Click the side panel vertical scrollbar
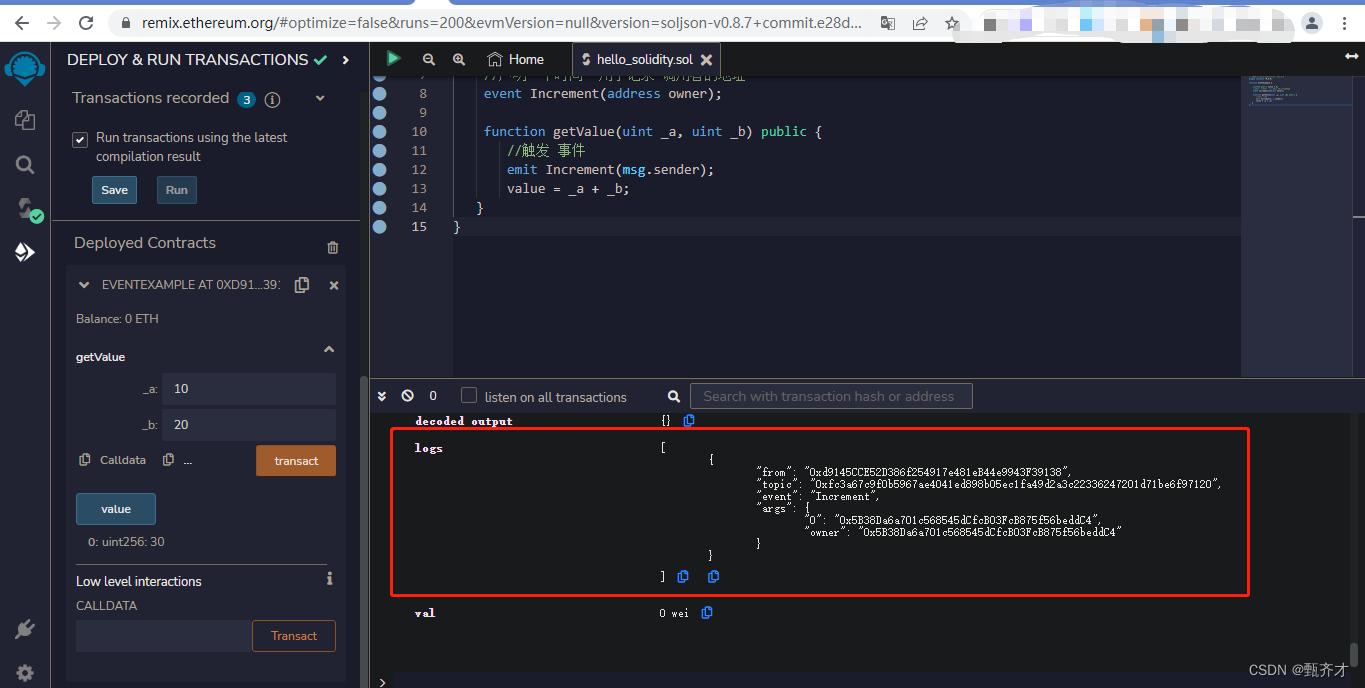This screenshot has width=1365, height=688. click(x=362, y=527)
